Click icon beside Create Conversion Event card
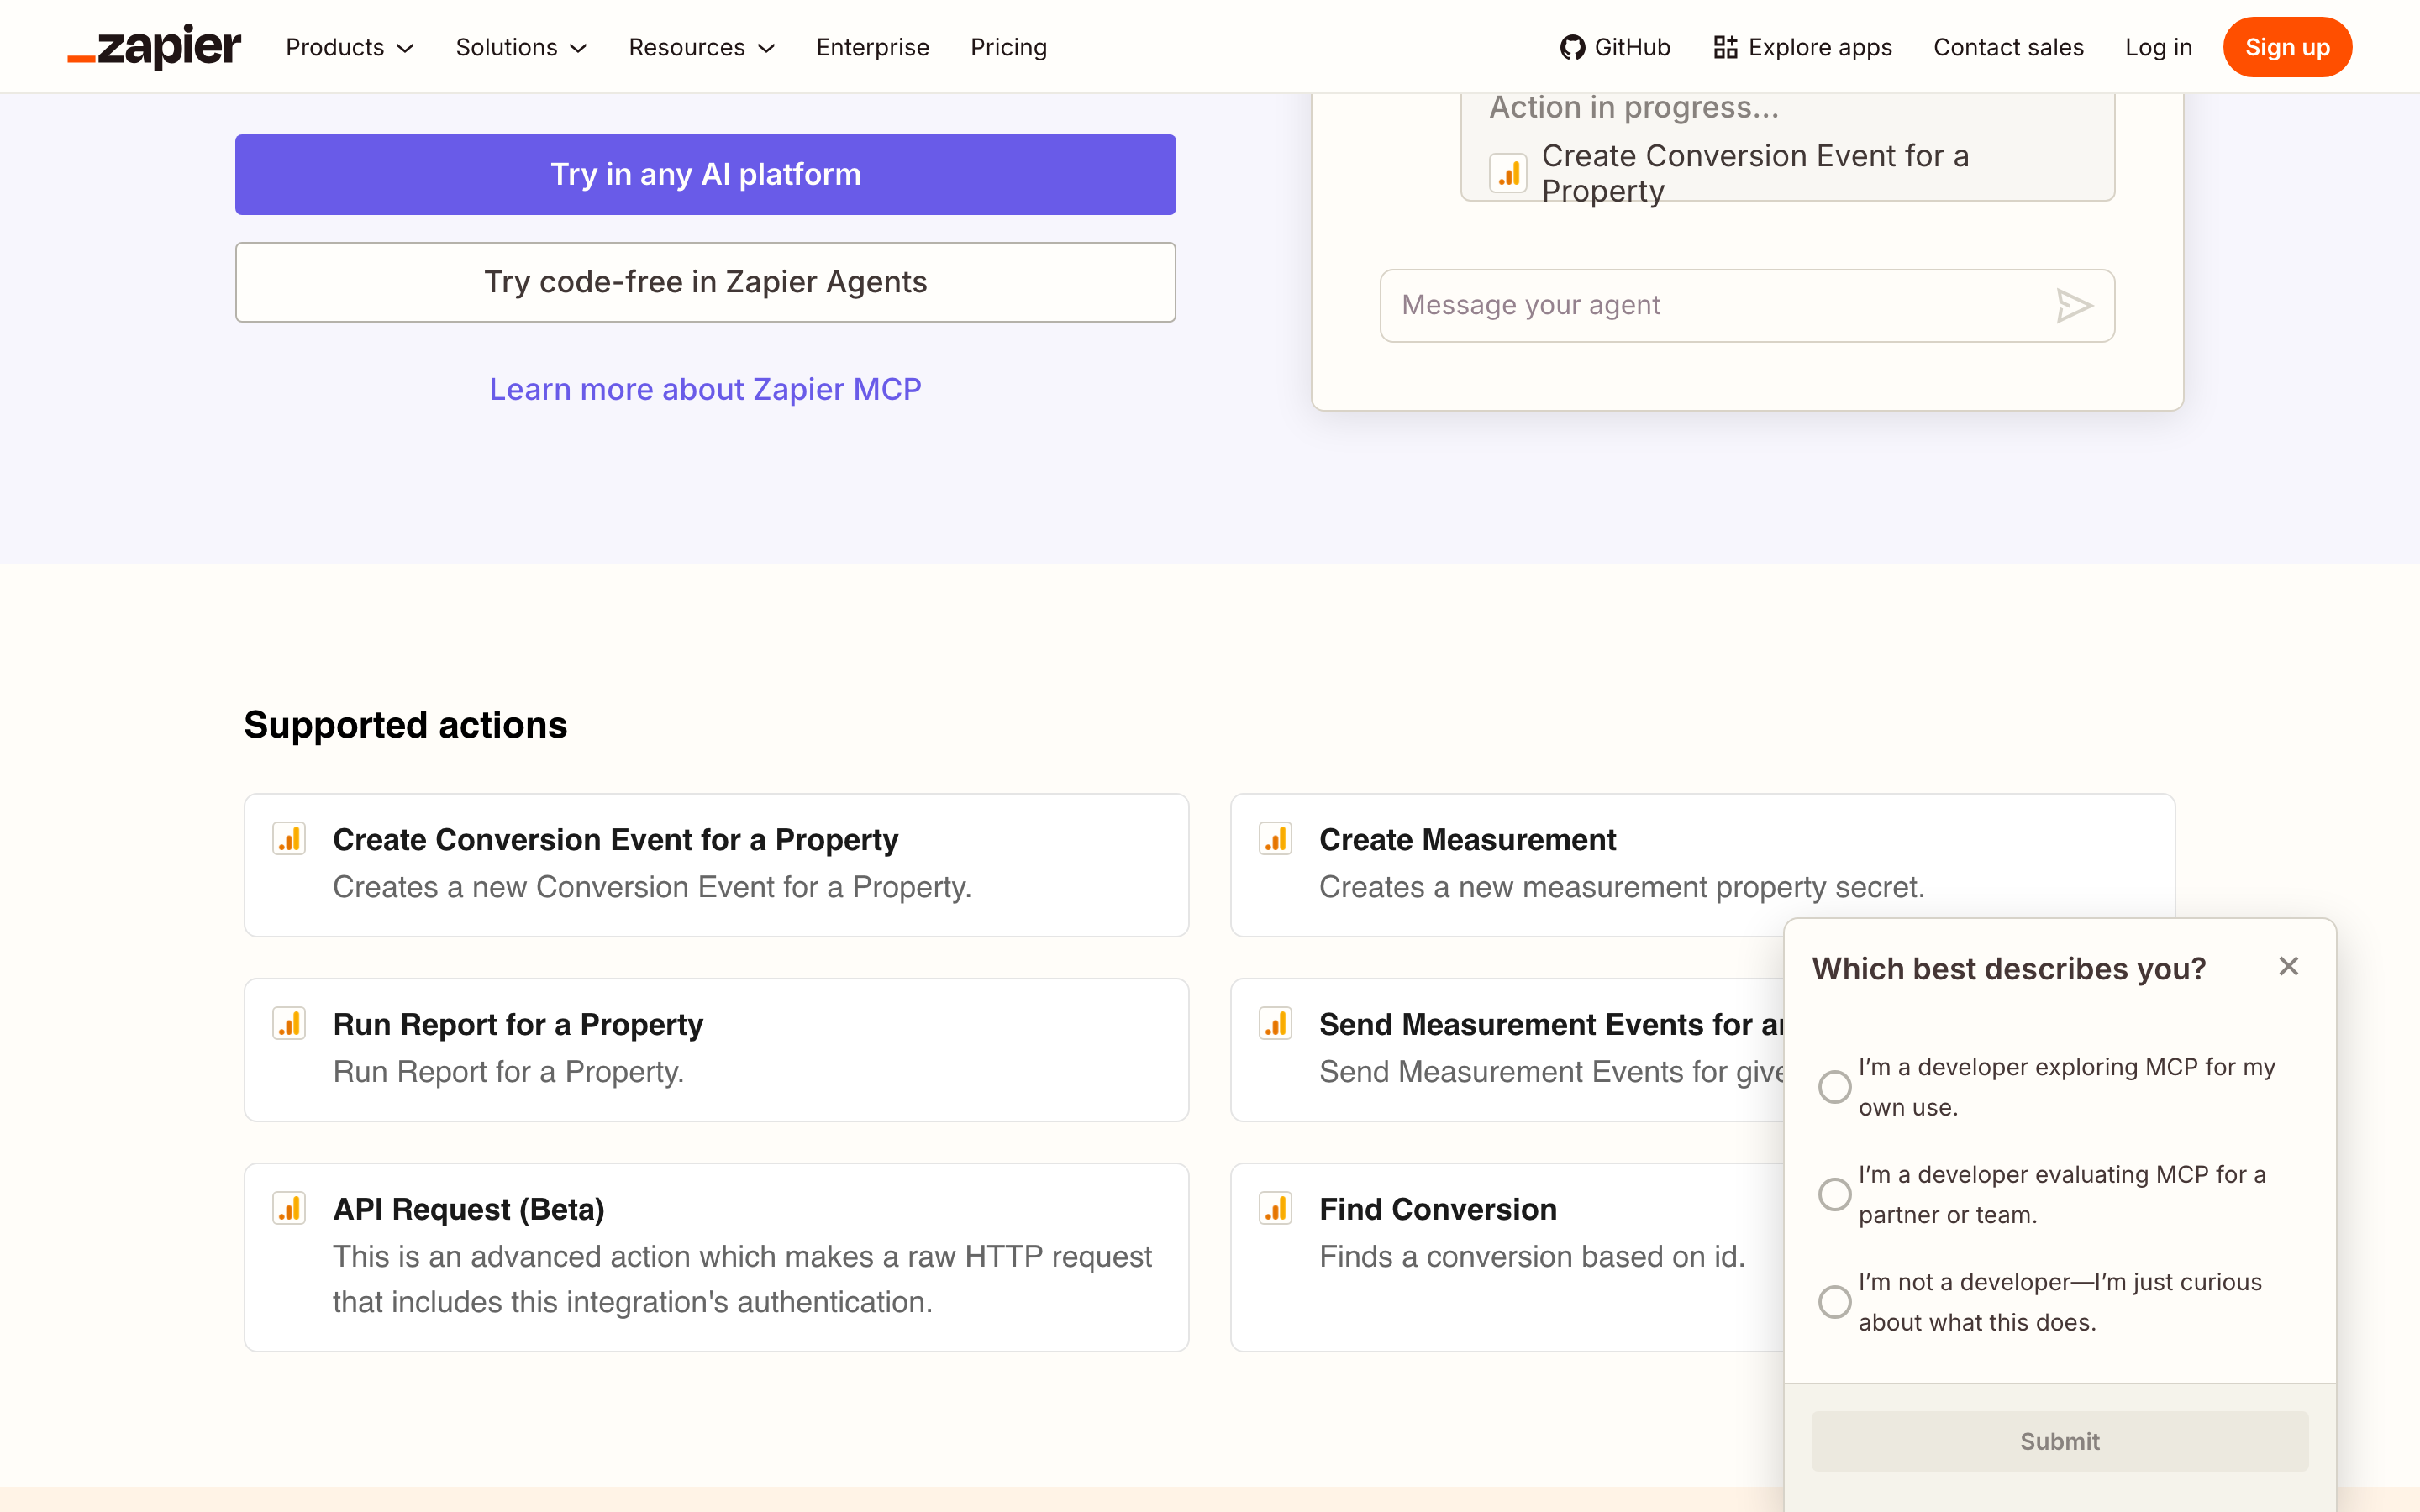The width and height of the screenshot is (2420, 1512). pyautogui.click(x=289, y=838)
